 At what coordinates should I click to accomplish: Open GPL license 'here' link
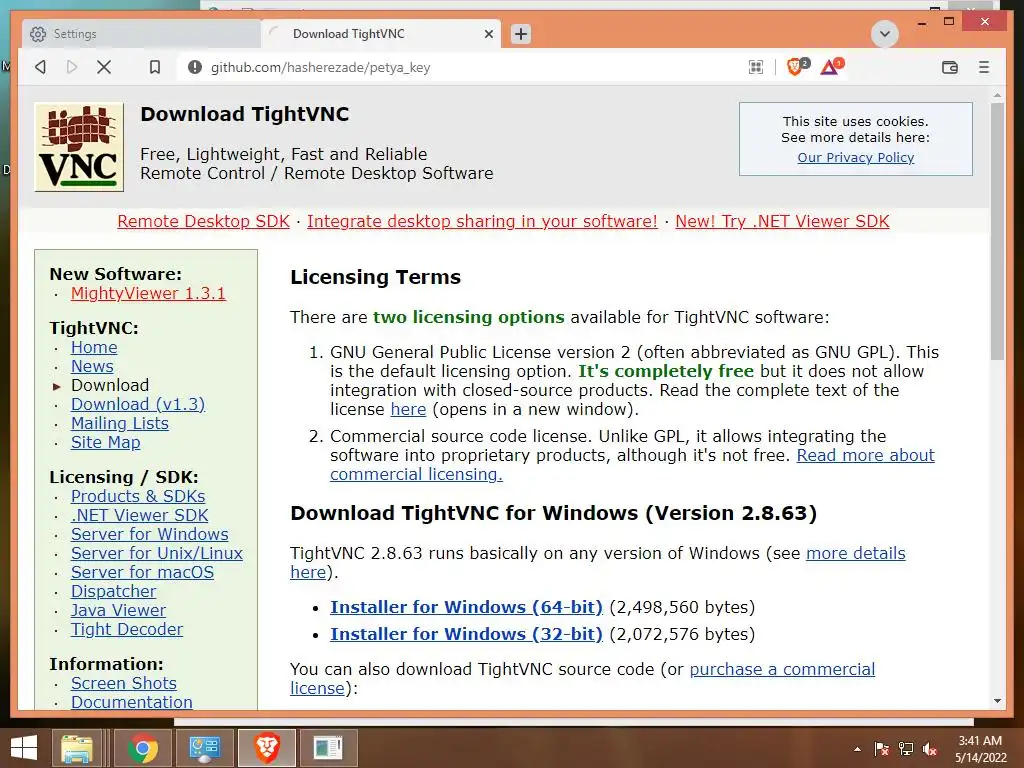point(408,409)
